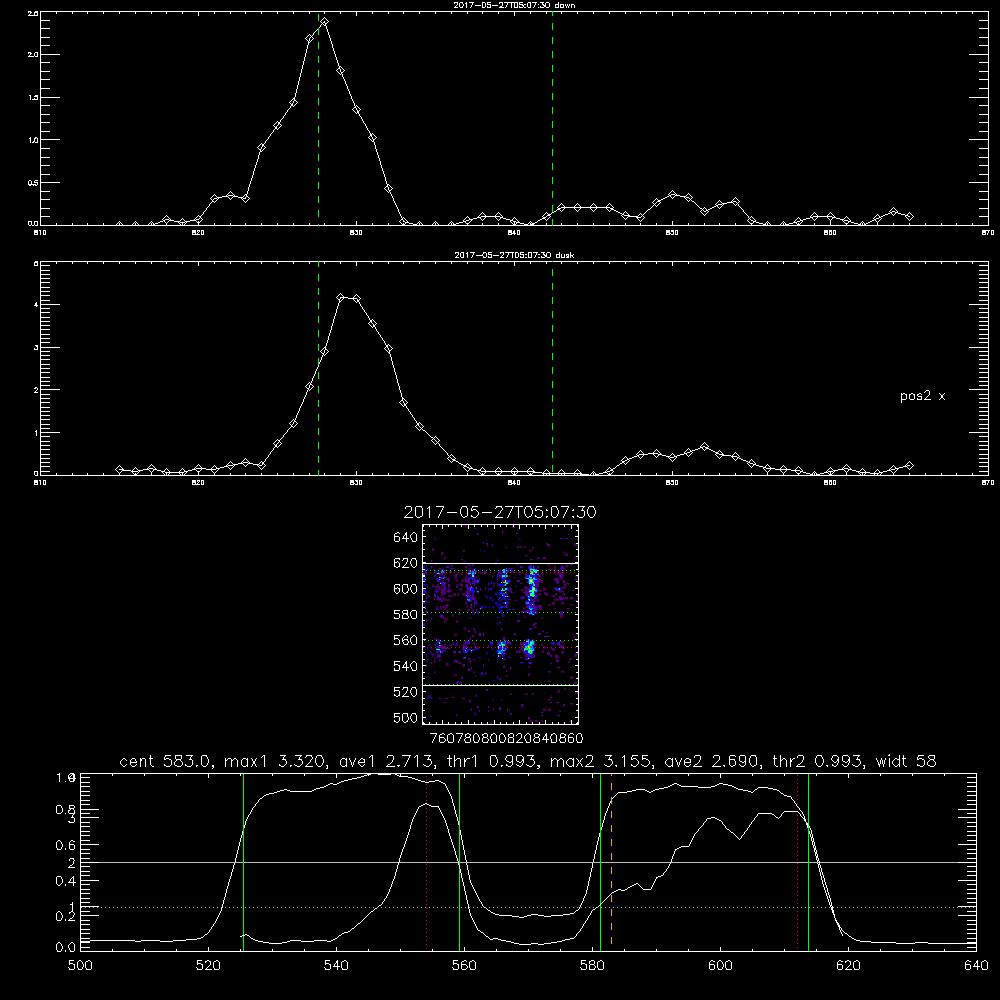Image resolution: width=1000 pixels, height=1000 pixels.
Task: Click '1.5' on the dawn plot's y-axis
Action: pyautogui.click(x=34, y=98)
